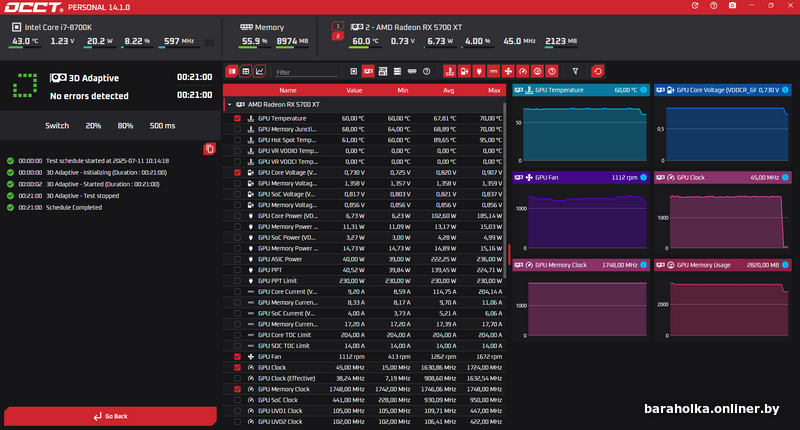Open the CPU core grid expander
The height and width of the screenshot is (430, 800).
click(x=209, y=42)
